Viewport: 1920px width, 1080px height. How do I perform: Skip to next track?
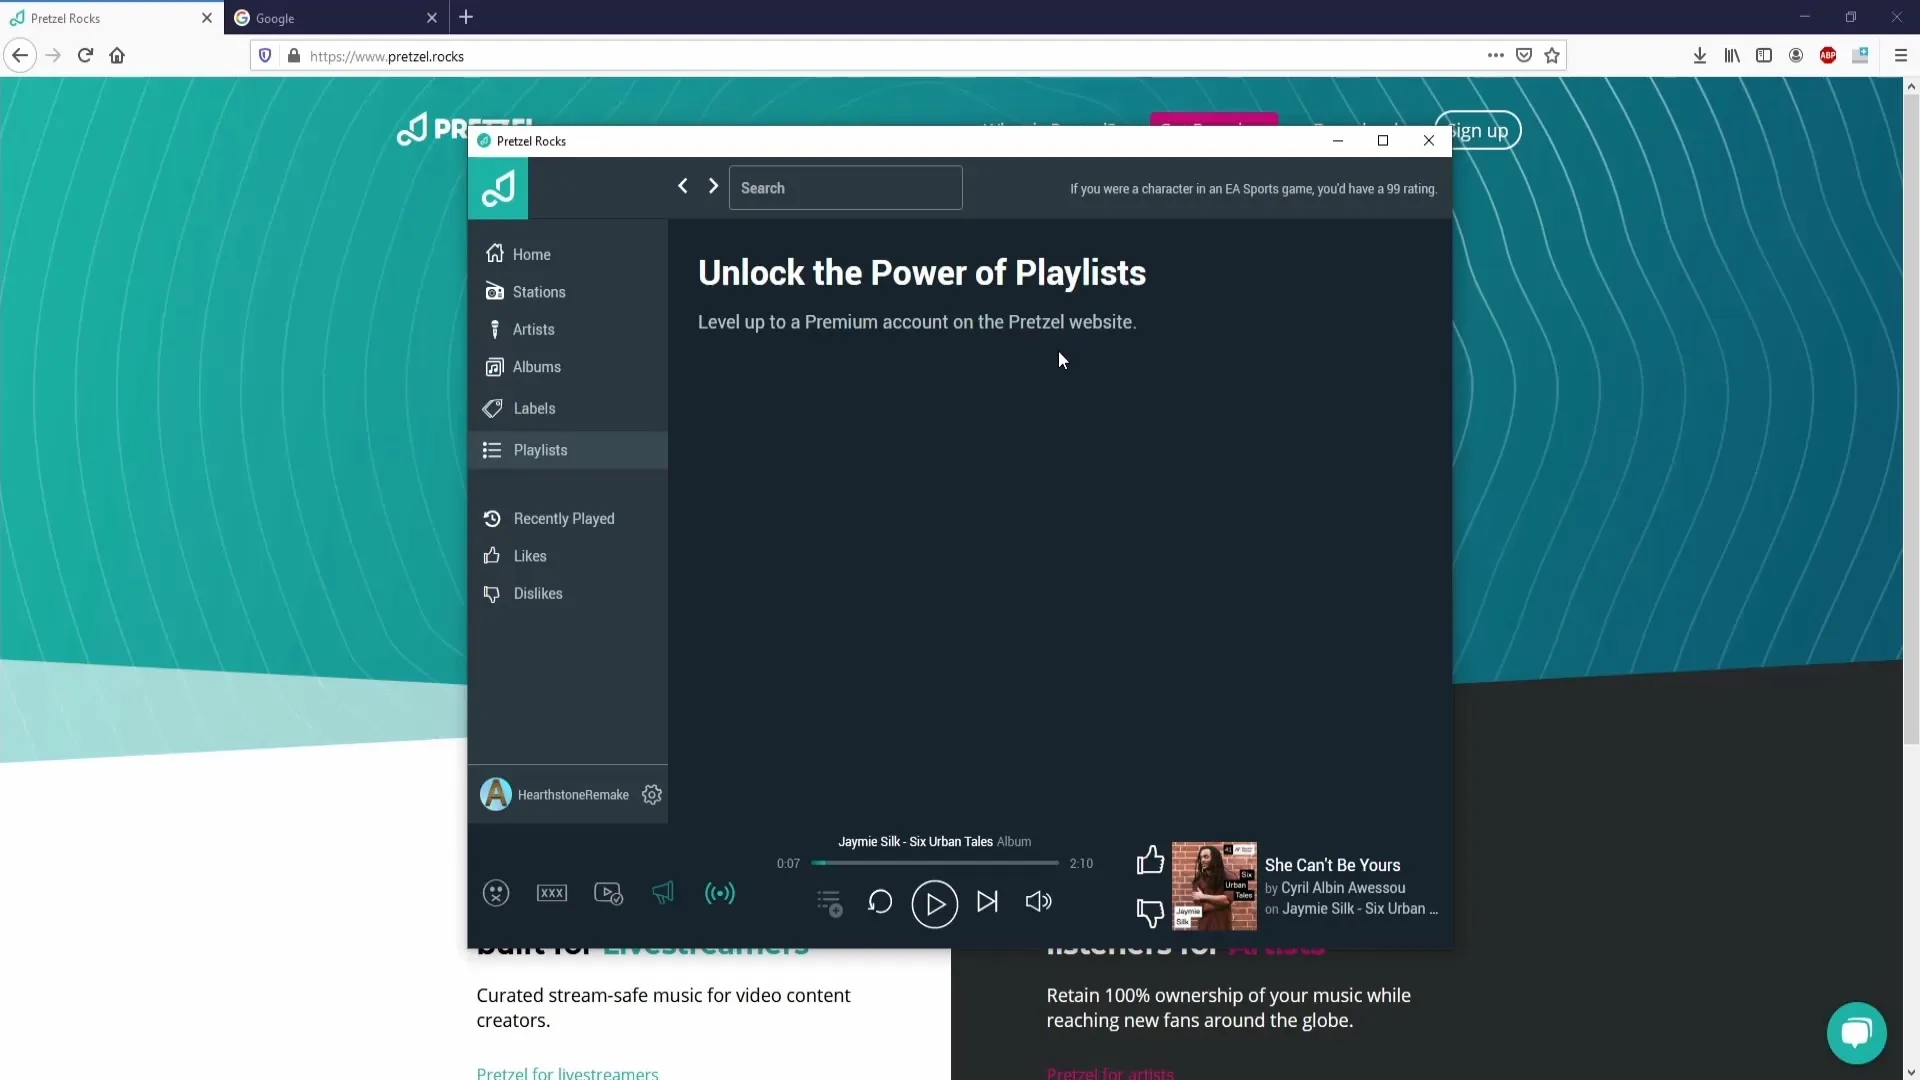pos(987,902)
